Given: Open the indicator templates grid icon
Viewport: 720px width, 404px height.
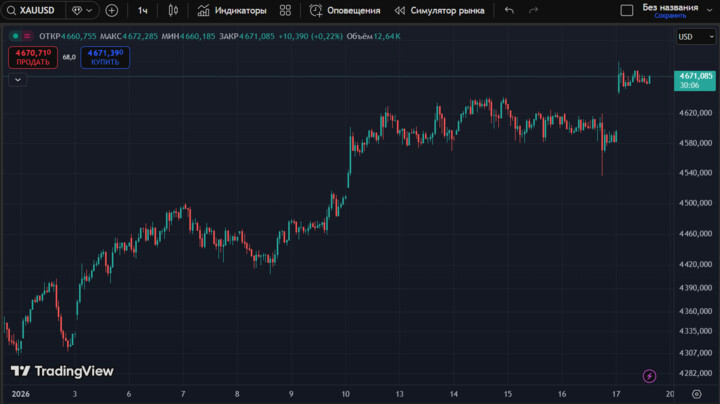Looking at the screenshot, I should pyautogui.click(x=286, y=10).
